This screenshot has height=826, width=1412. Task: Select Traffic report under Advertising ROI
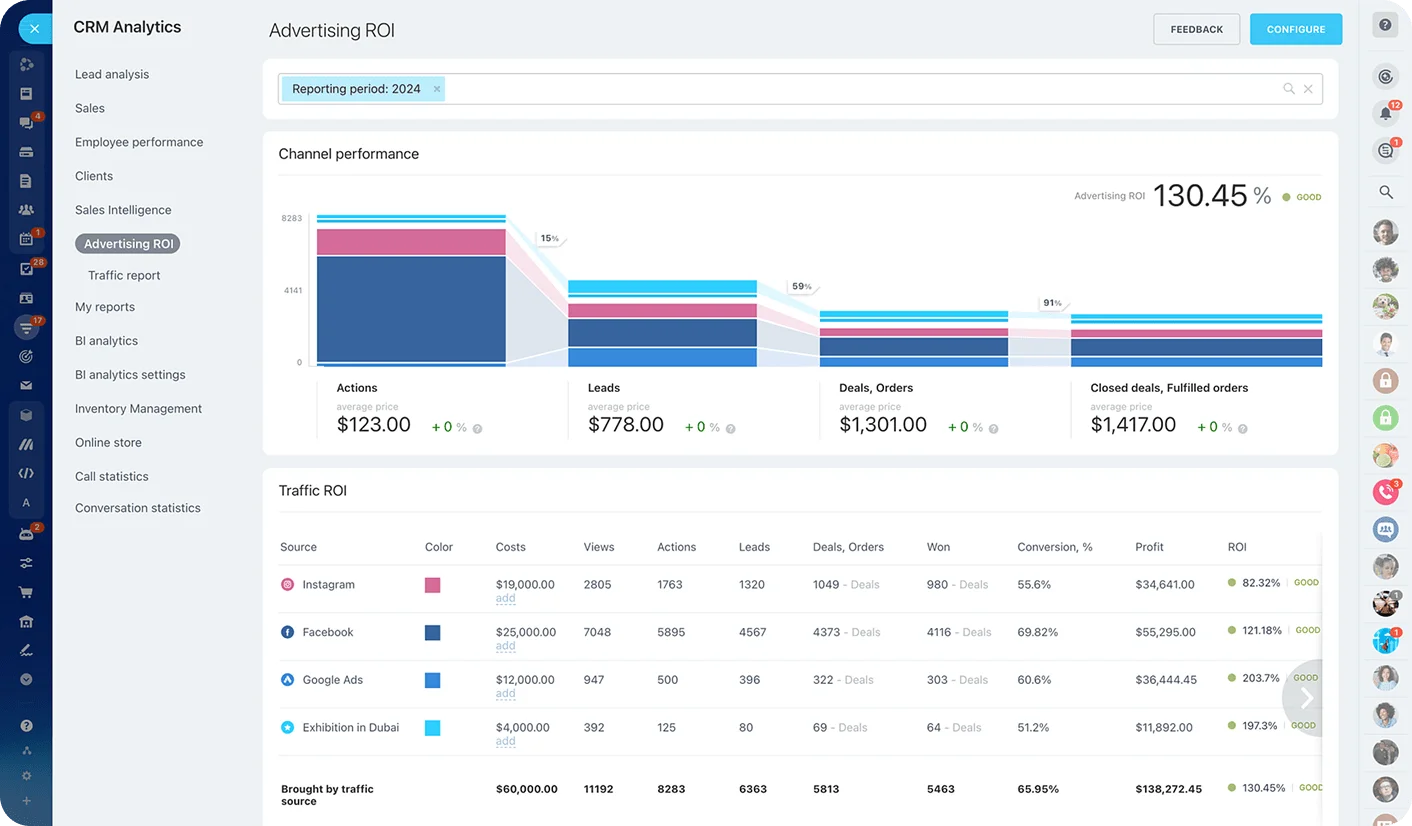[124, 275]
